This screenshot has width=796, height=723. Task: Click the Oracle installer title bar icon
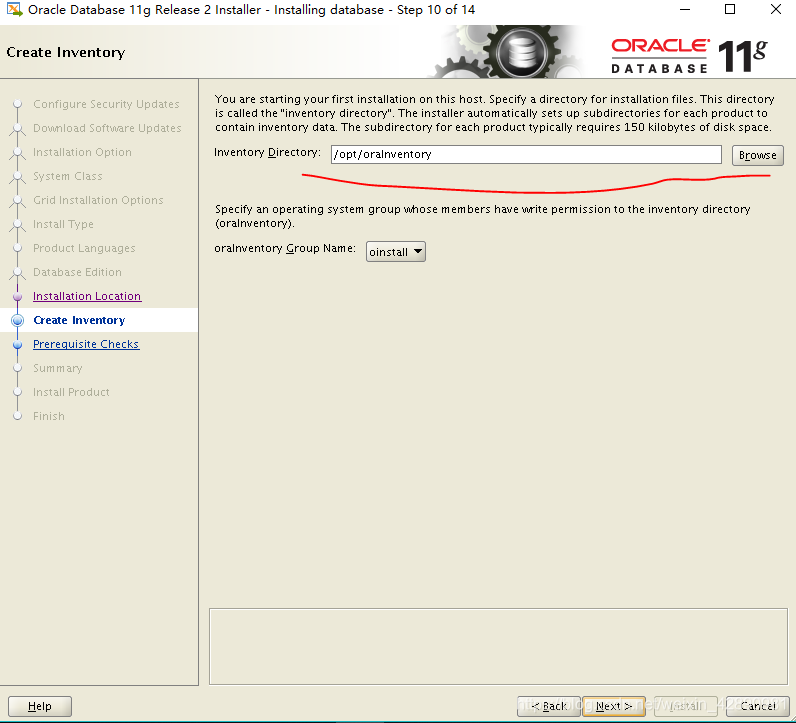[x=14, y=9]
